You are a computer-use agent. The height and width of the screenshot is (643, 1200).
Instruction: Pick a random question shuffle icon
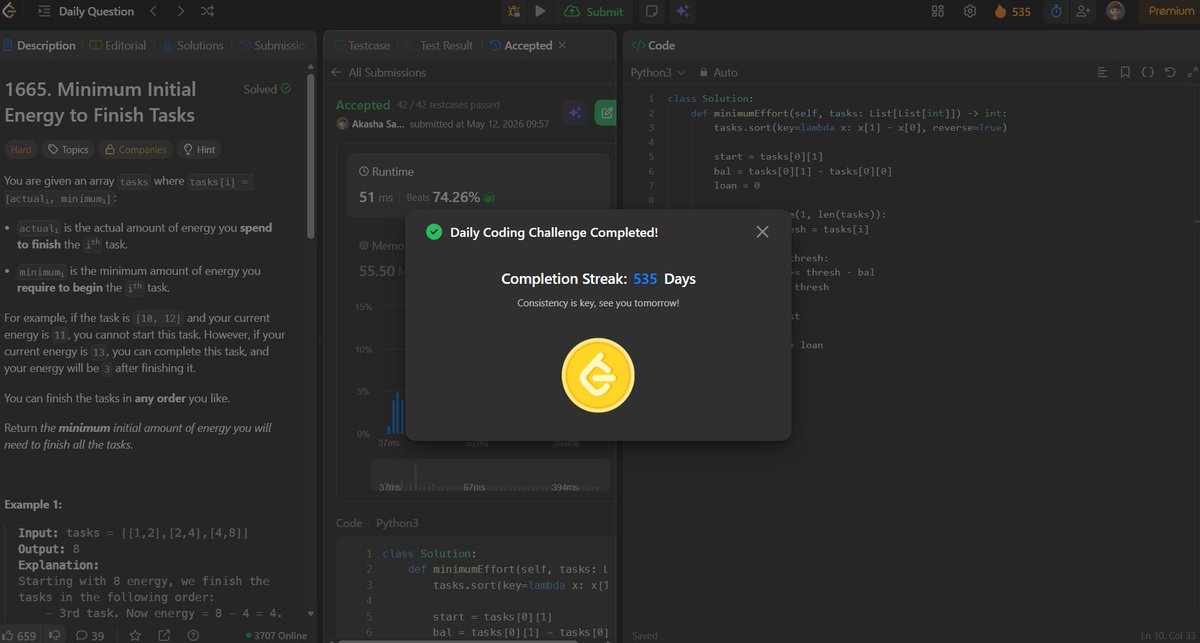point(207,11)
